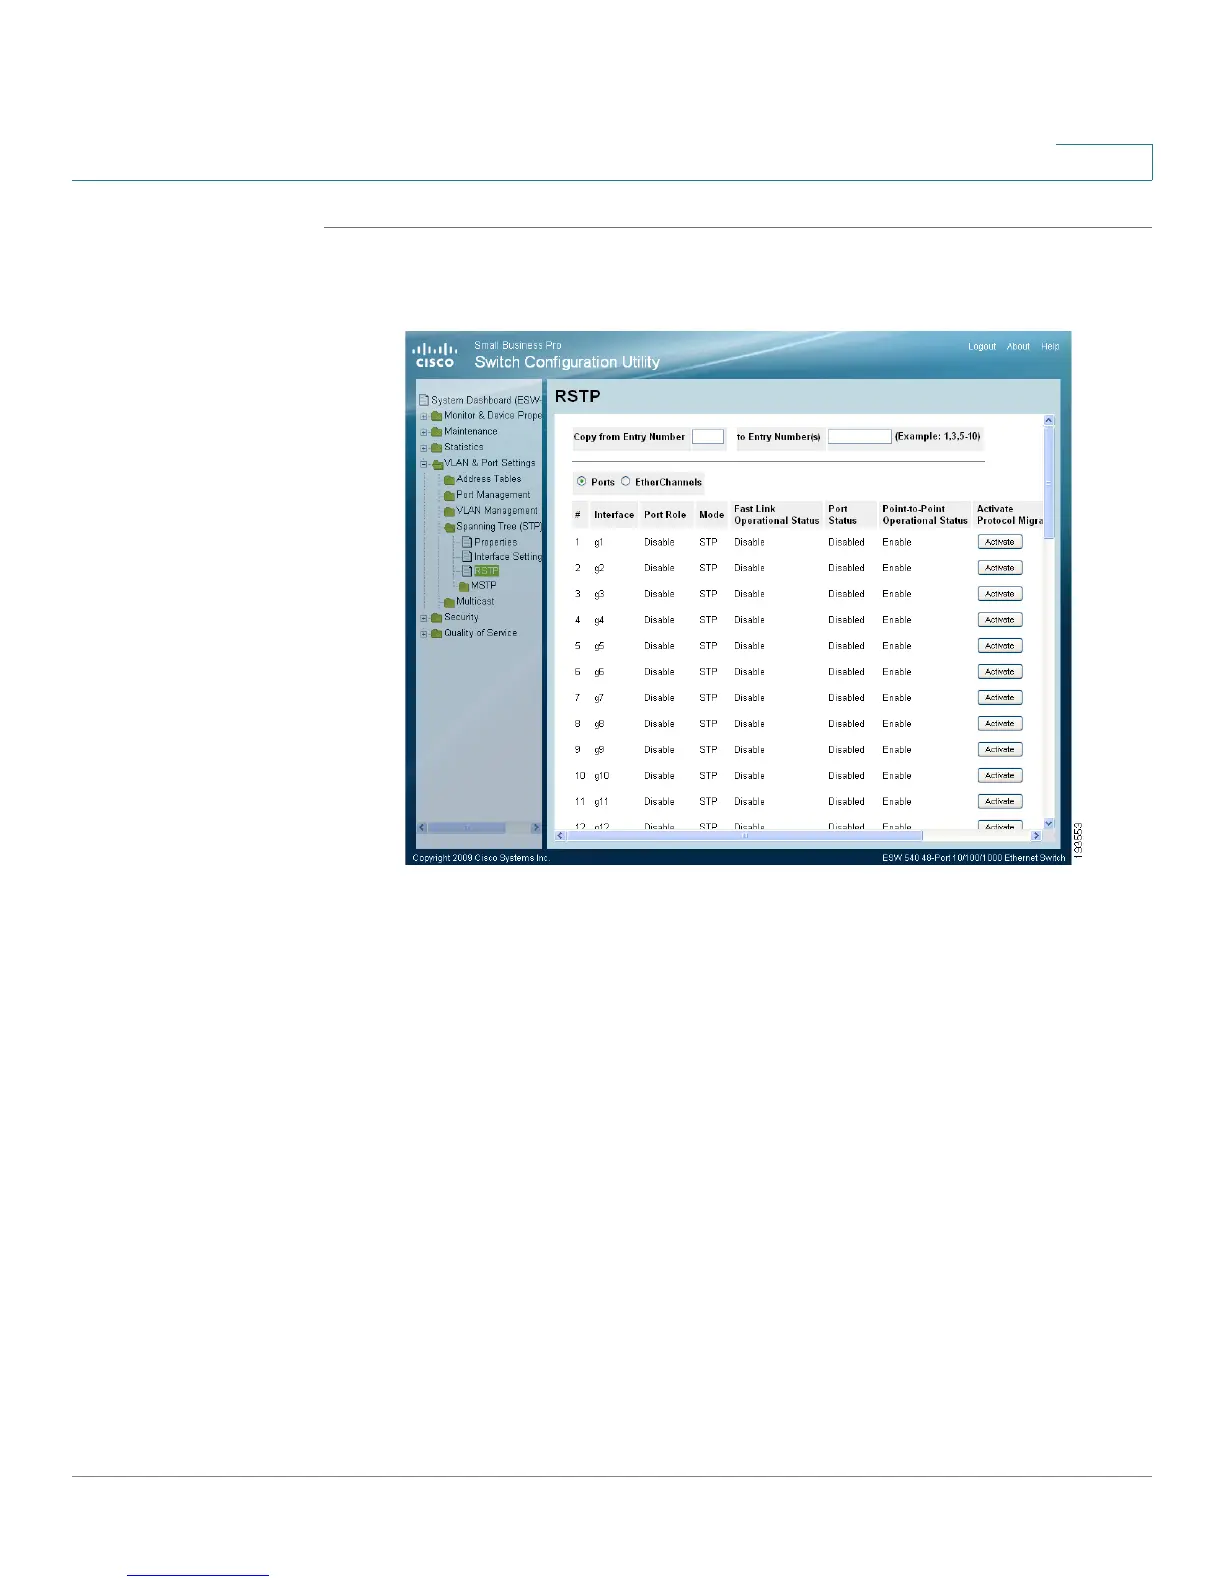
Task: Click the About link
Action: pos(1018,347)
